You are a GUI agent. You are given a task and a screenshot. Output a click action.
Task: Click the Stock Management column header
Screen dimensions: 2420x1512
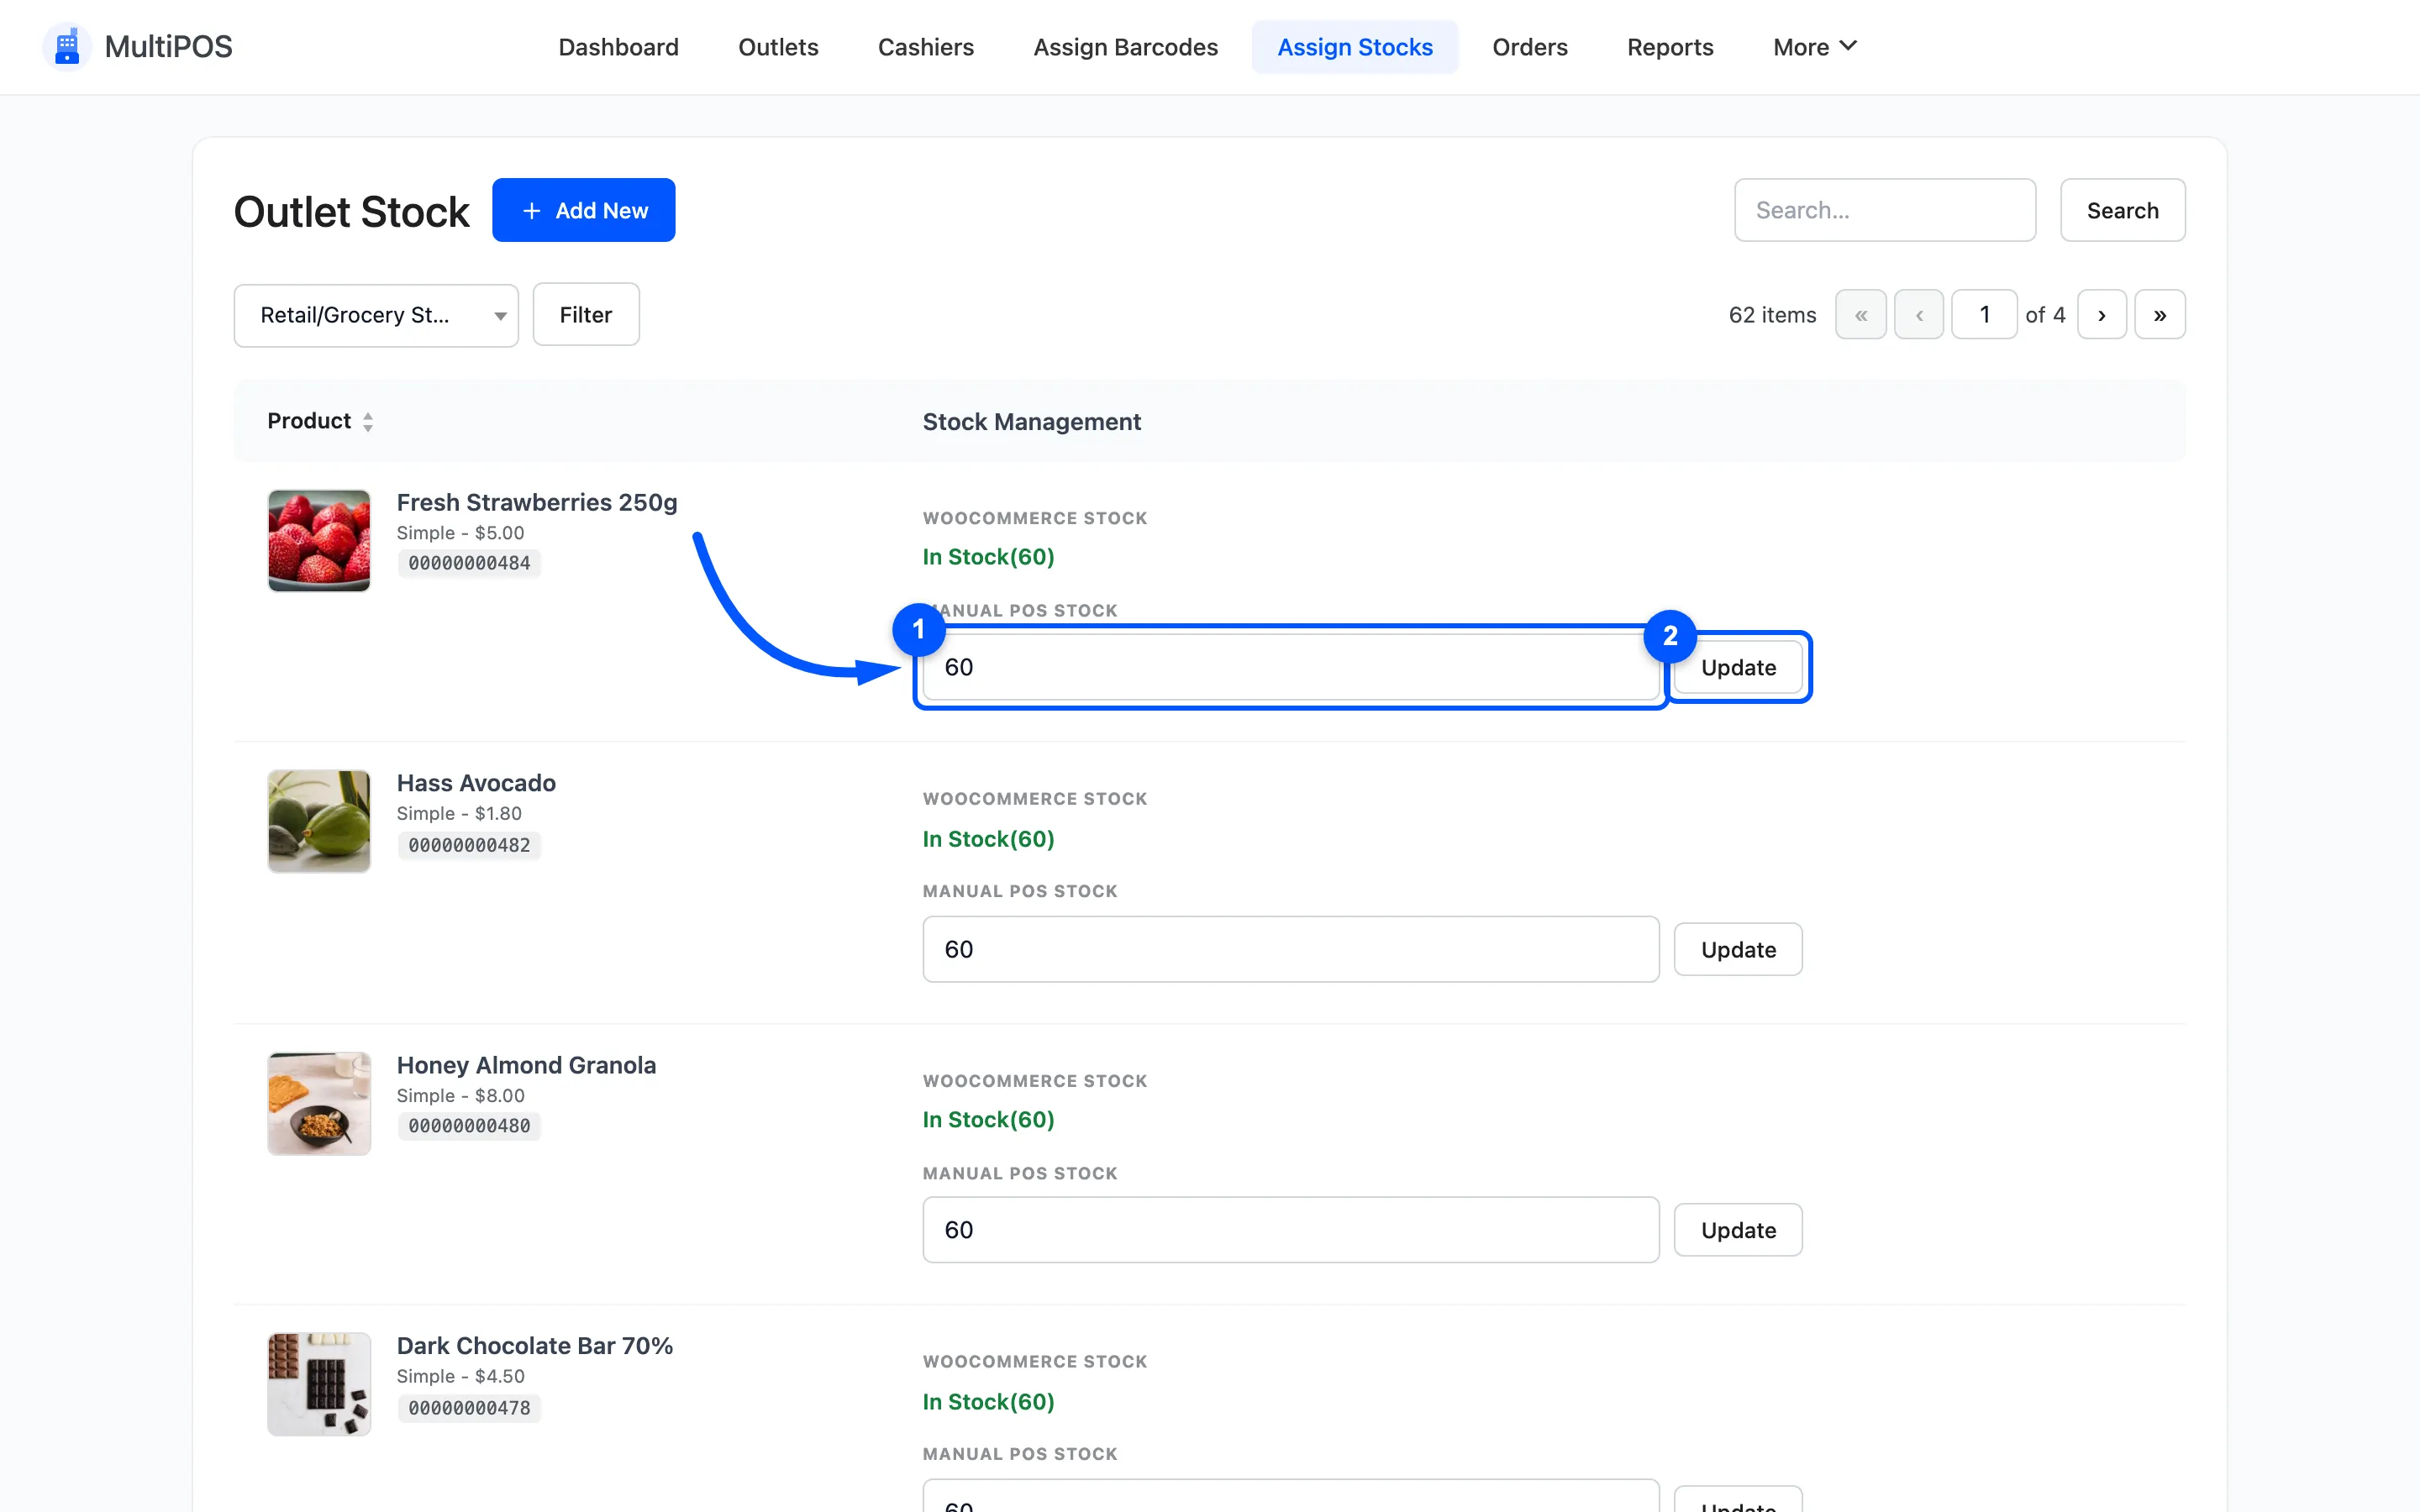1031,422
